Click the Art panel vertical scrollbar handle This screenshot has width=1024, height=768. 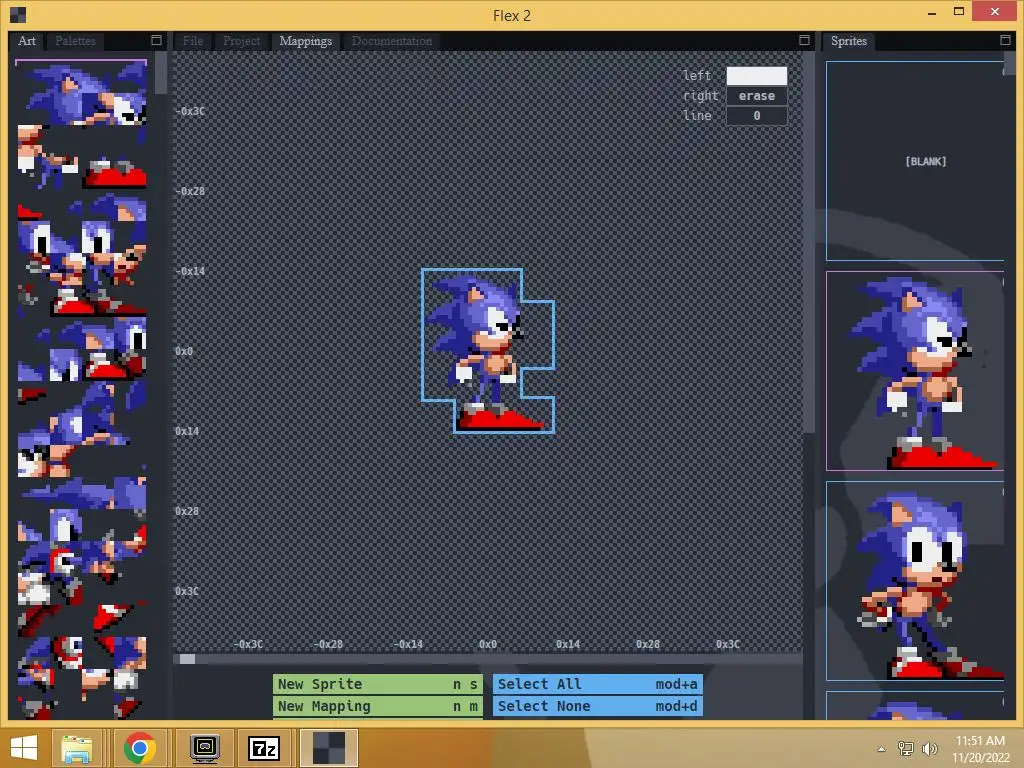[161, 73]
